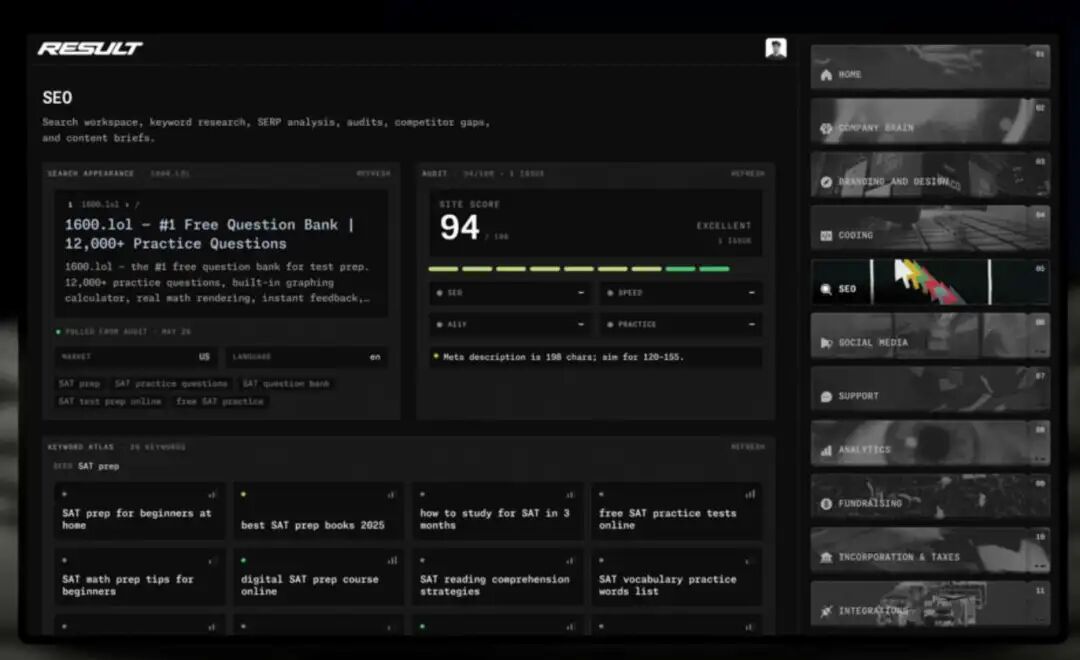Expand the SEO audit category row
1080x660 pixels.
click(510, 293)
